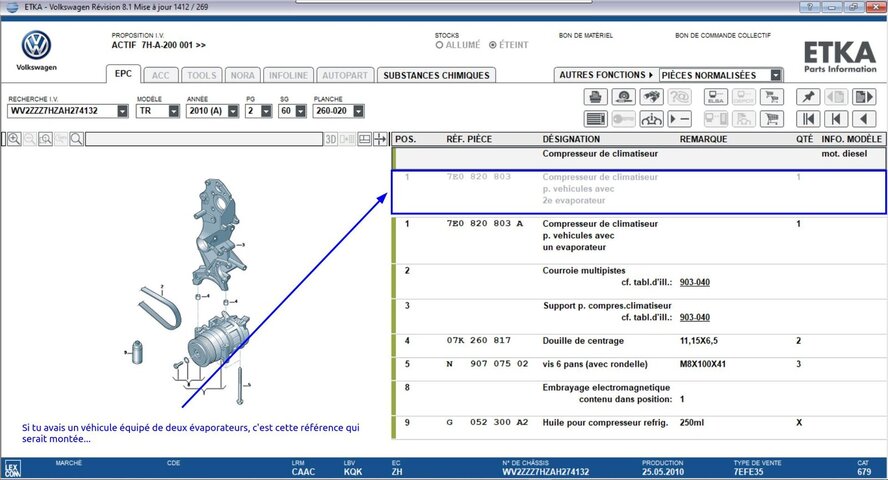The image size is (888, 480).
Task: Toggle the split panel layout icon
Action: tap(364, 139)
